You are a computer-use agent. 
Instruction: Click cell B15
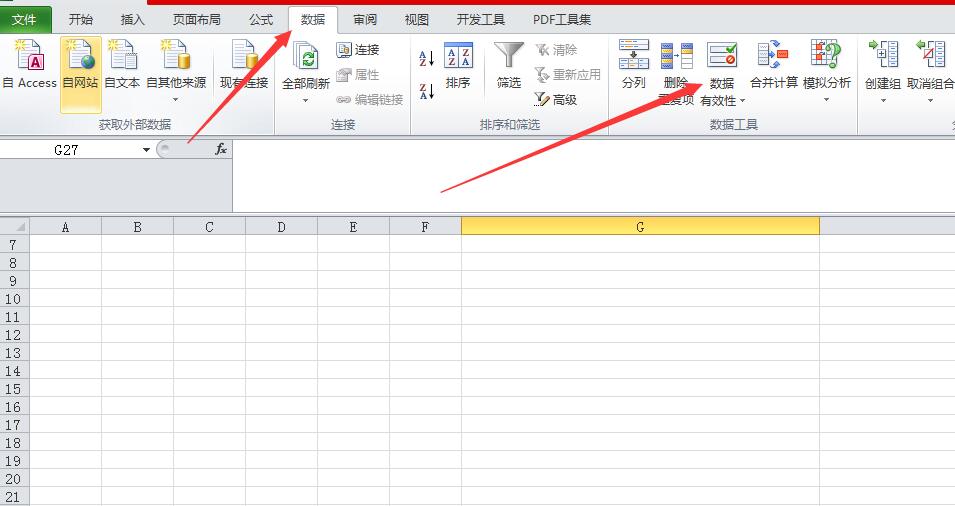[137, 388]
